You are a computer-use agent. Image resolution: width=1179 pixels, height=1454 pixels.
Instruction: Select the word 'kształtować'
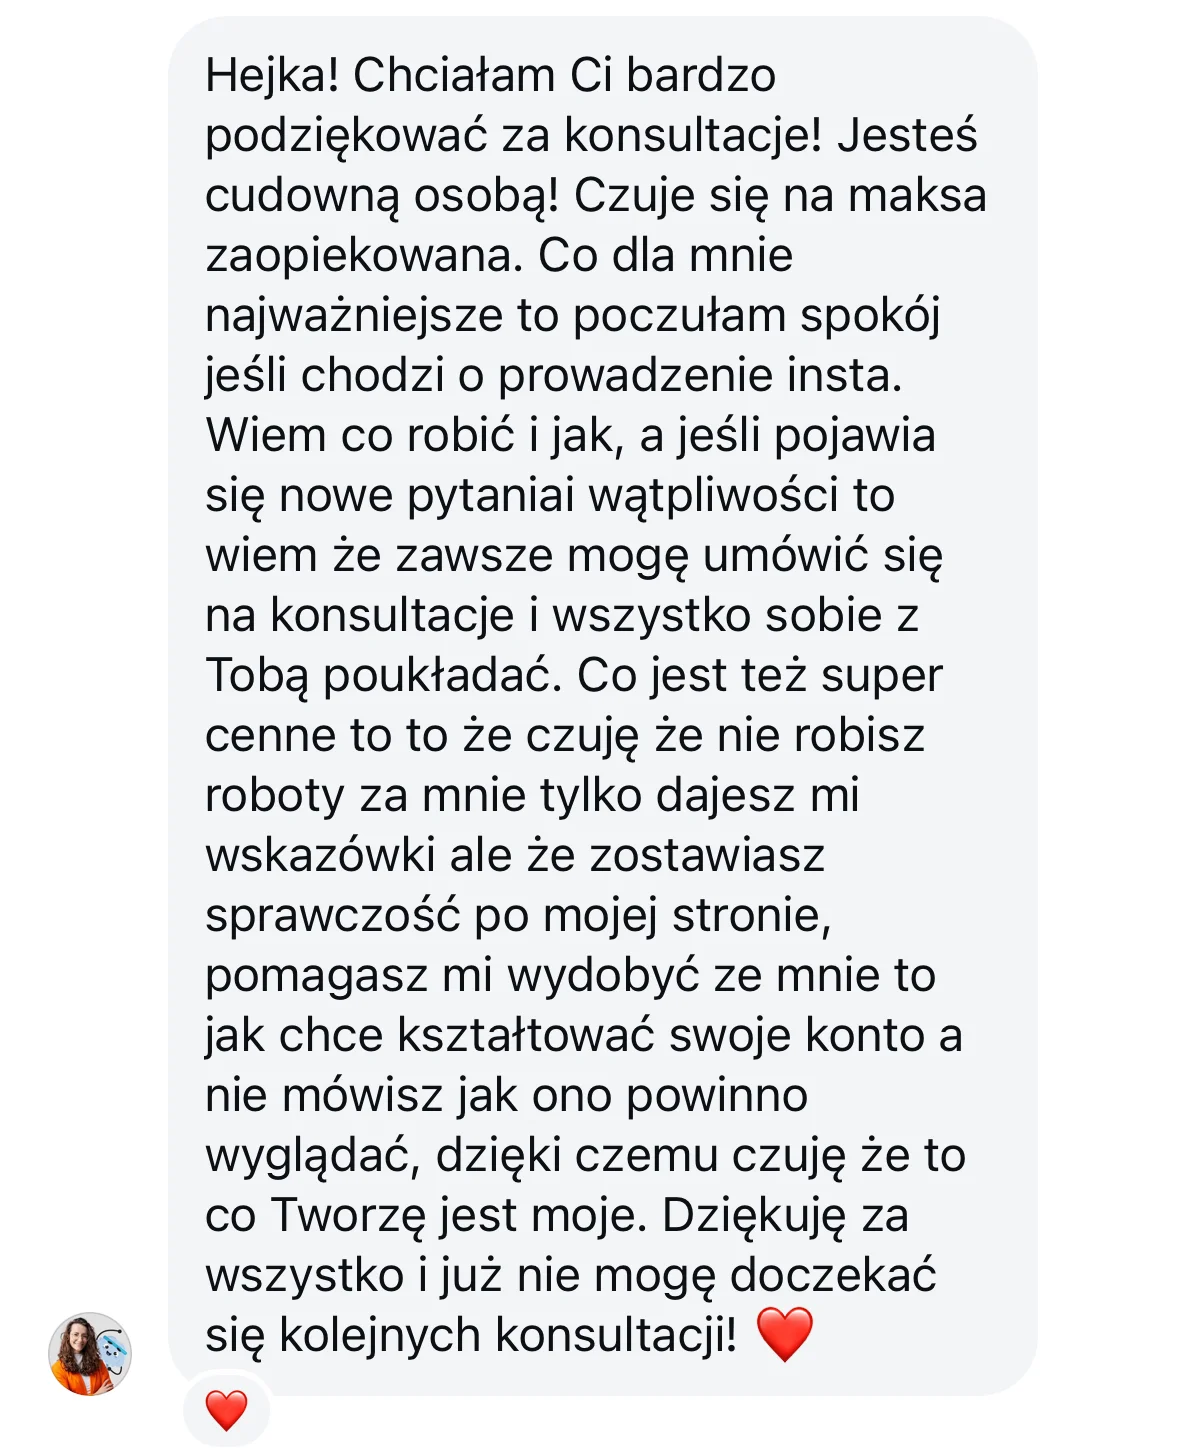click(x=526, y=1035)
